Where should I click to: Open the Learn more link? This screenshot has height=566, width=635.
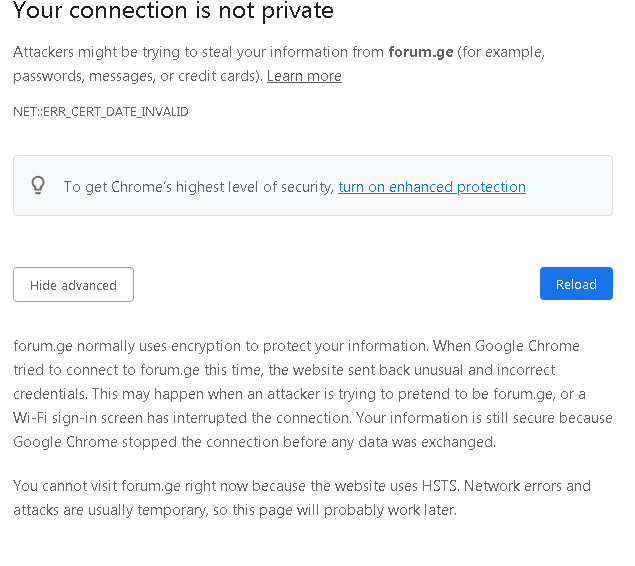point(304,76)
